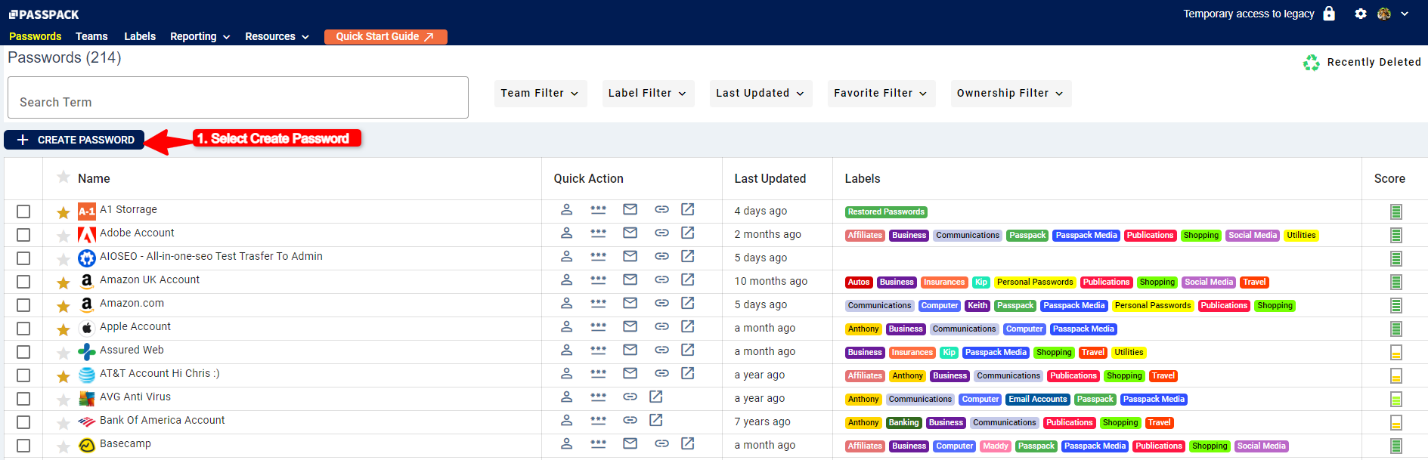Click envelope icon in Basecamp row
The image size is (1428, 460).
(630, 444)
